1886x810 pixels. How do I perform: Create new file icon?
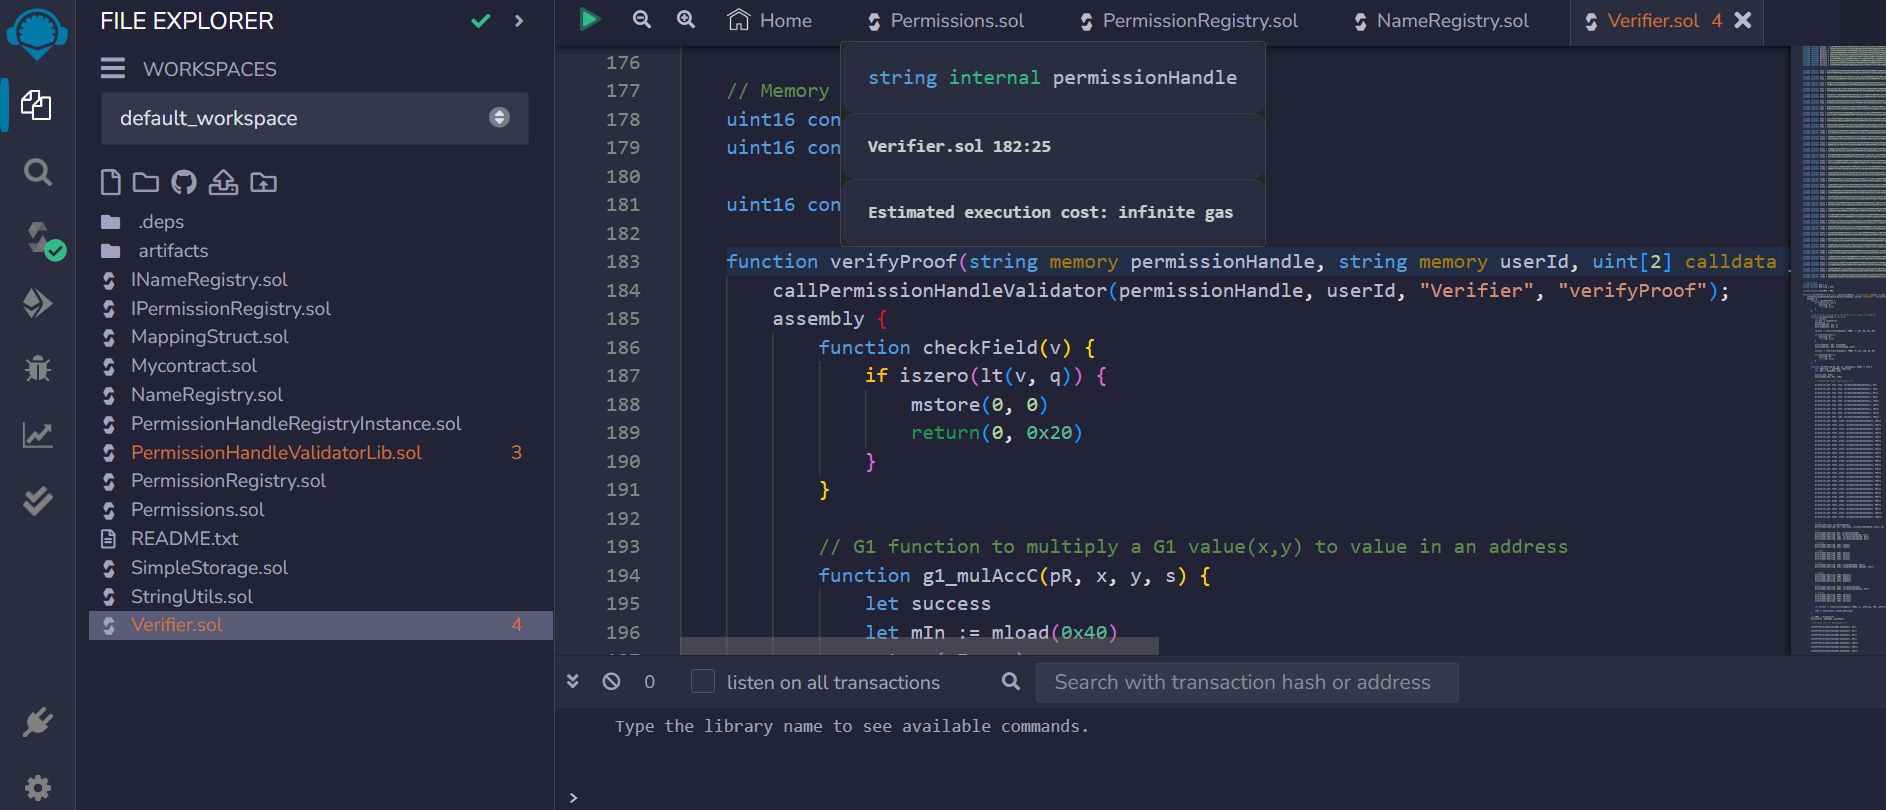(111, 182)
